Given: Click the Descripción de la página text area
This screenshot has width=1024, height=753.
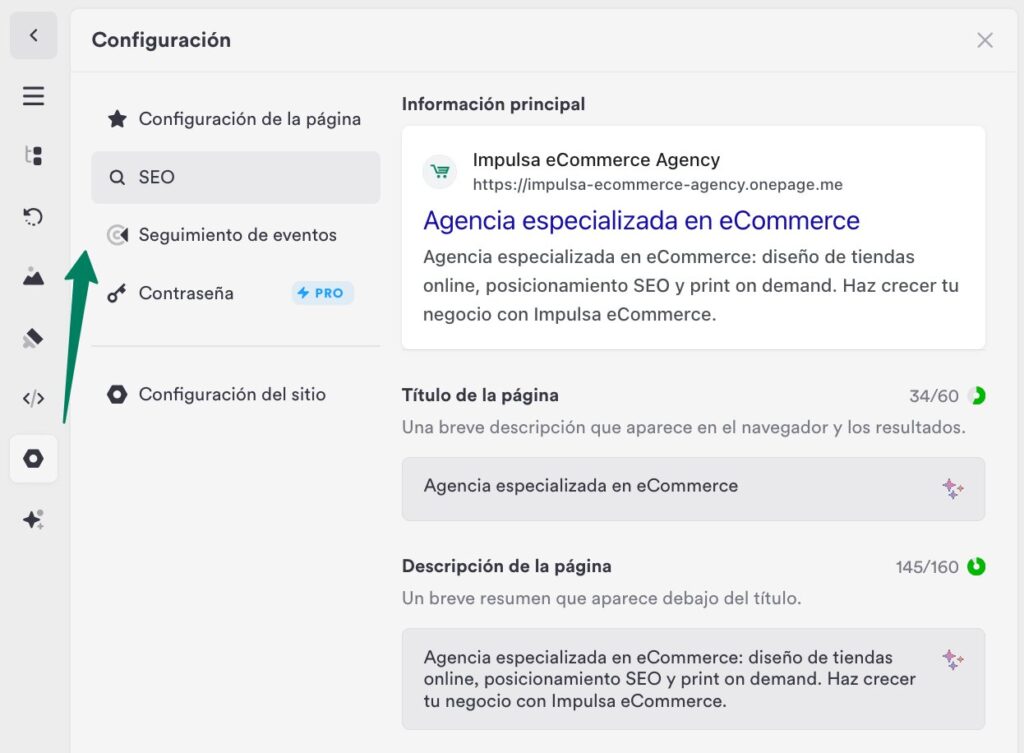Looking at the screenshot, I should [693, 679].
